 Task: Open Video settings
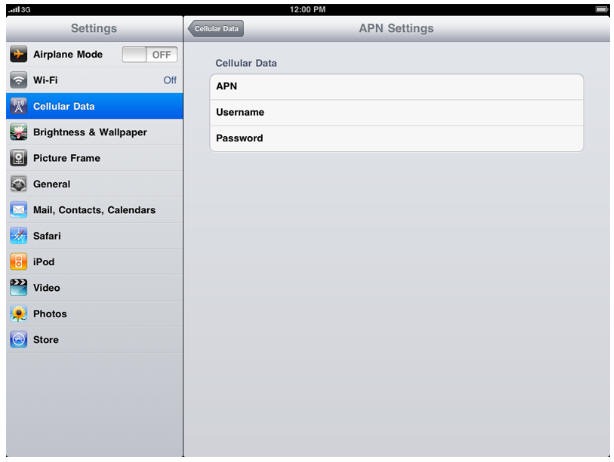(94, 287)
